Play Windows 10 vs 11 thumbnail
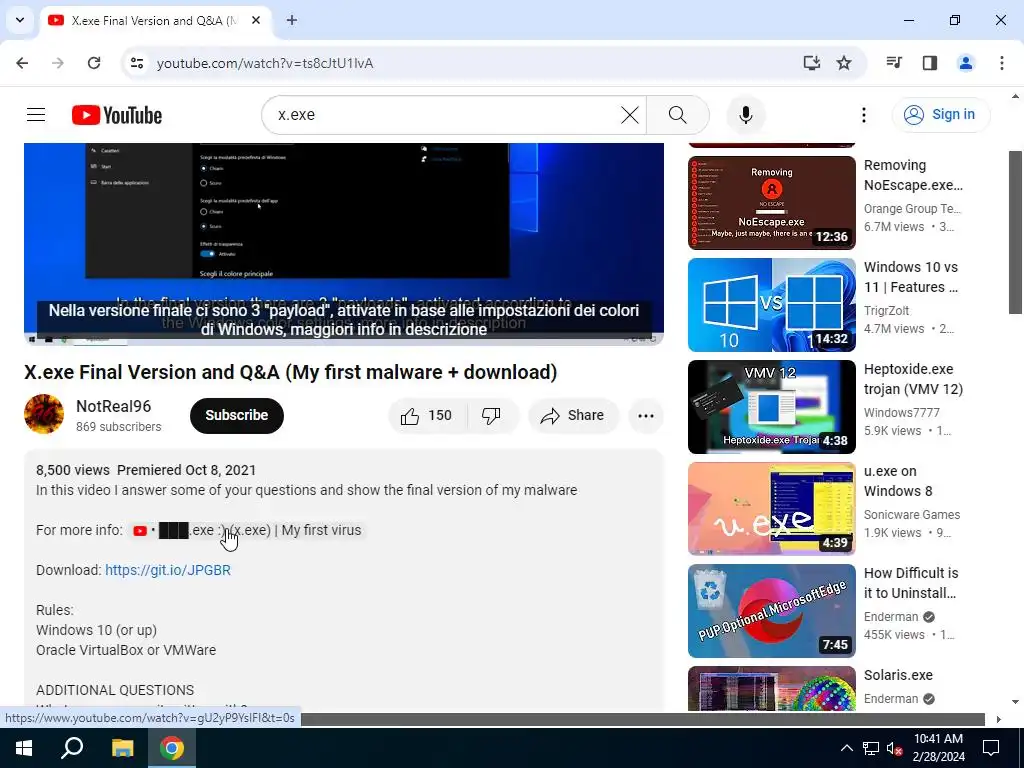 click(x=771, y=304)
